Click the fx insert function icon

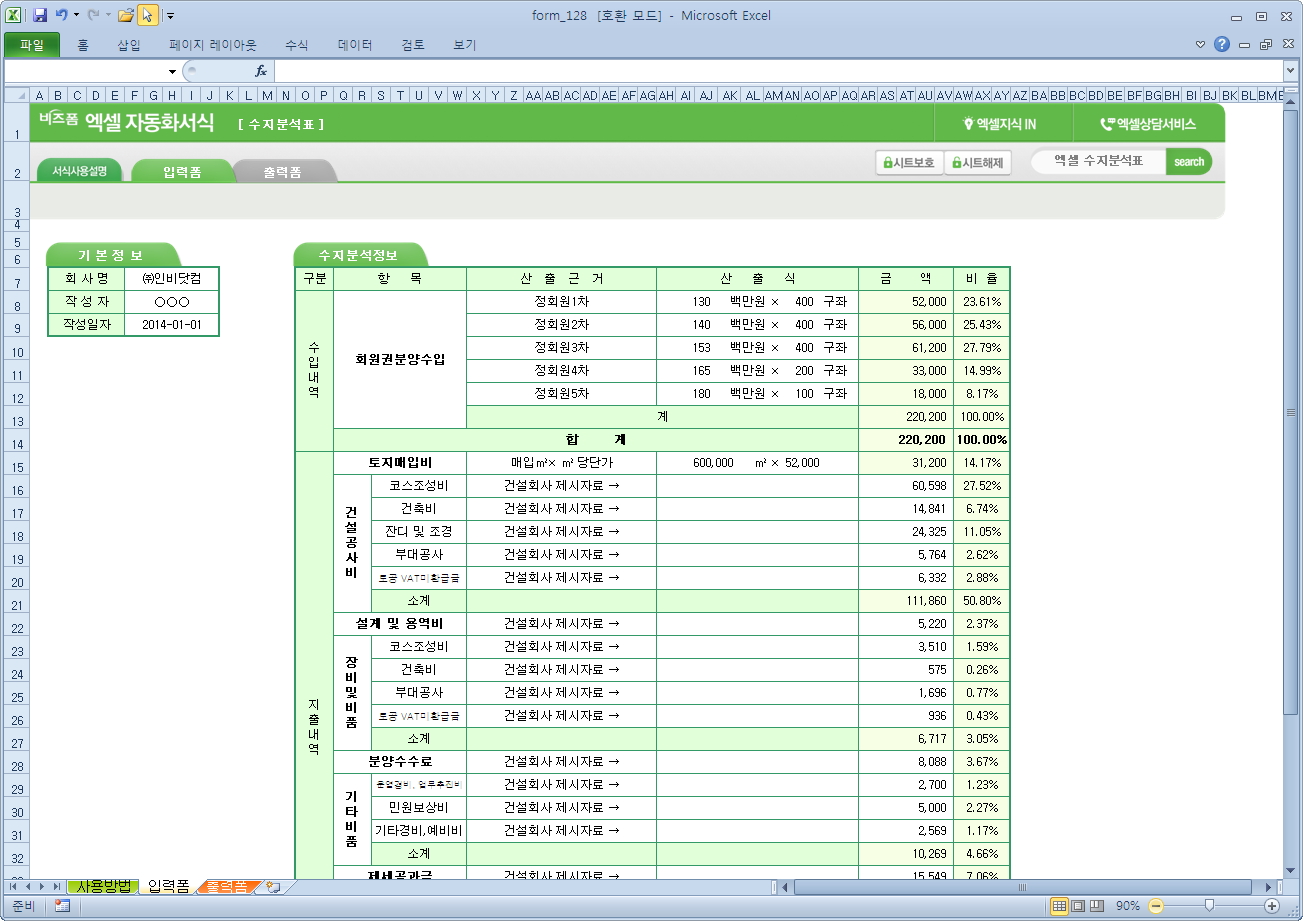tap(261, 71)
